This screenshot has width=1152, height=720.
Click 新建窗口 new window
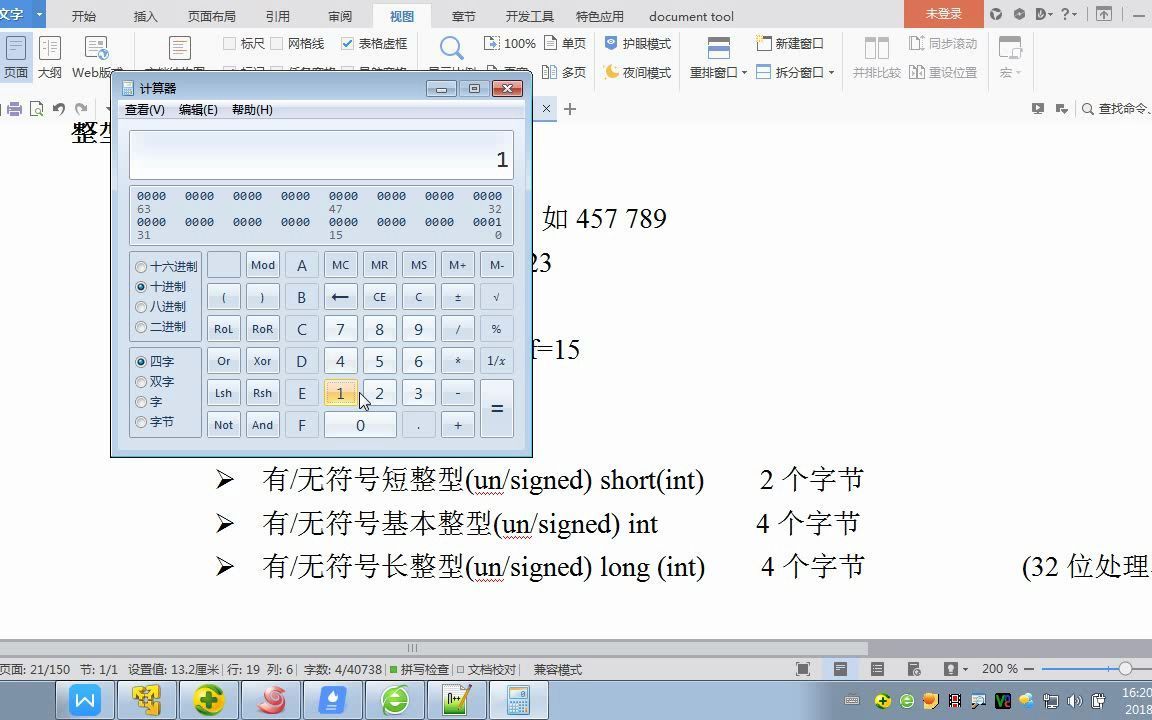coord(790,43)
